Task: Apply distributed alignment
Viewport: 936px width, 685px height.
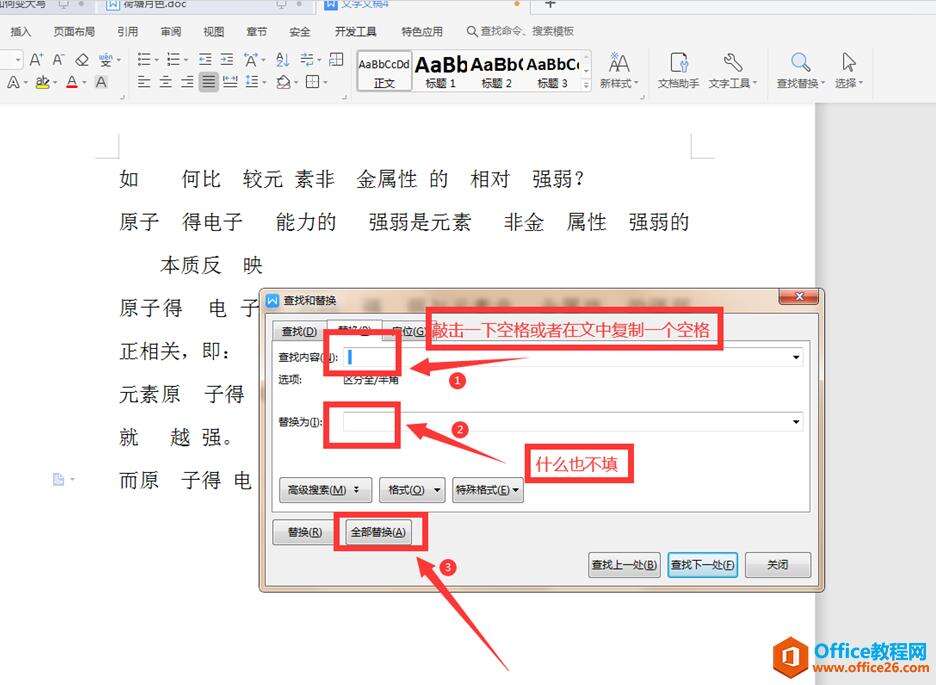Action: (x=230, y=82)
